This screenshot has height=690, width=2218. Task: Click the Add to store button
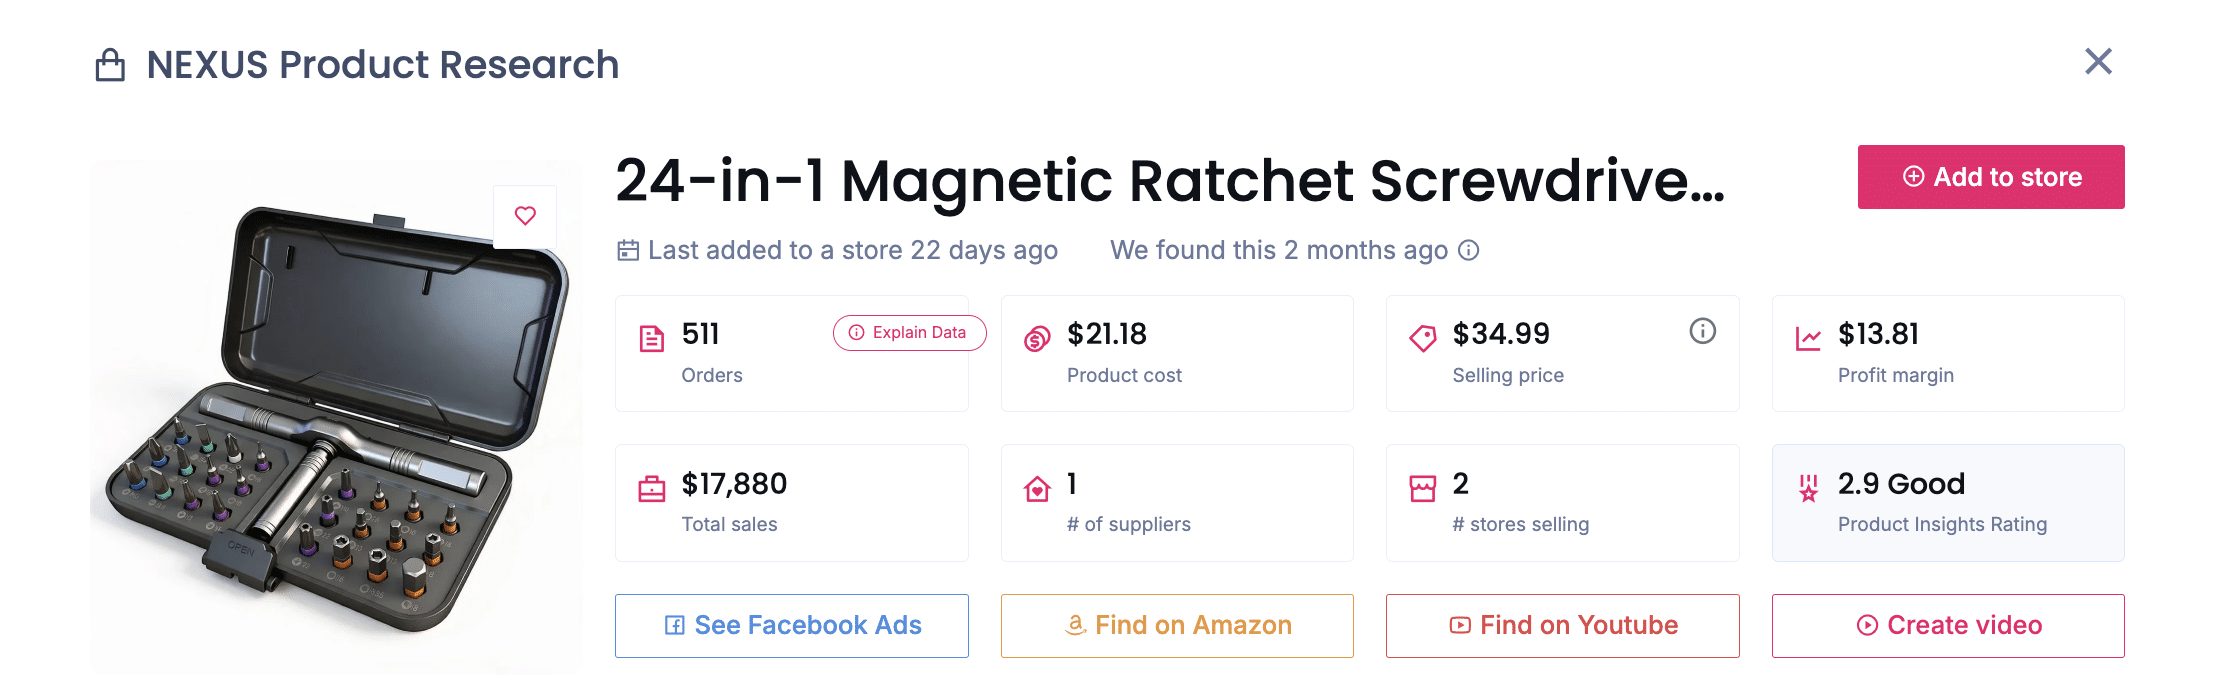[x=1990, y=177]
